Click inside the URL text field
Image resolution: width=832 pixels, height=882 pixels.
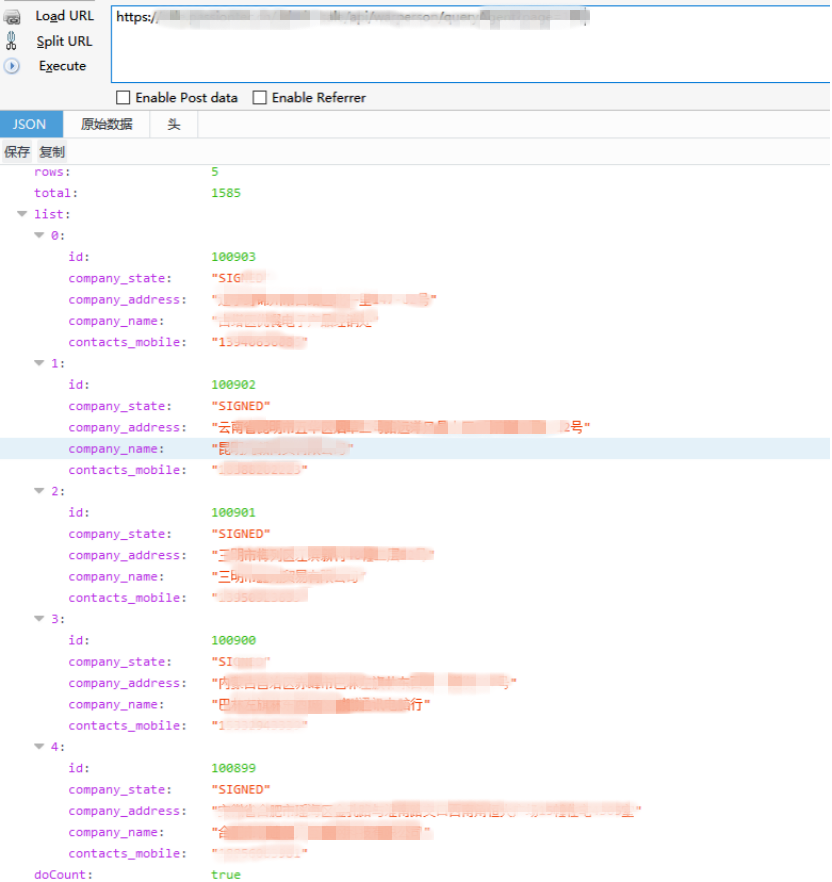point(470,44)
